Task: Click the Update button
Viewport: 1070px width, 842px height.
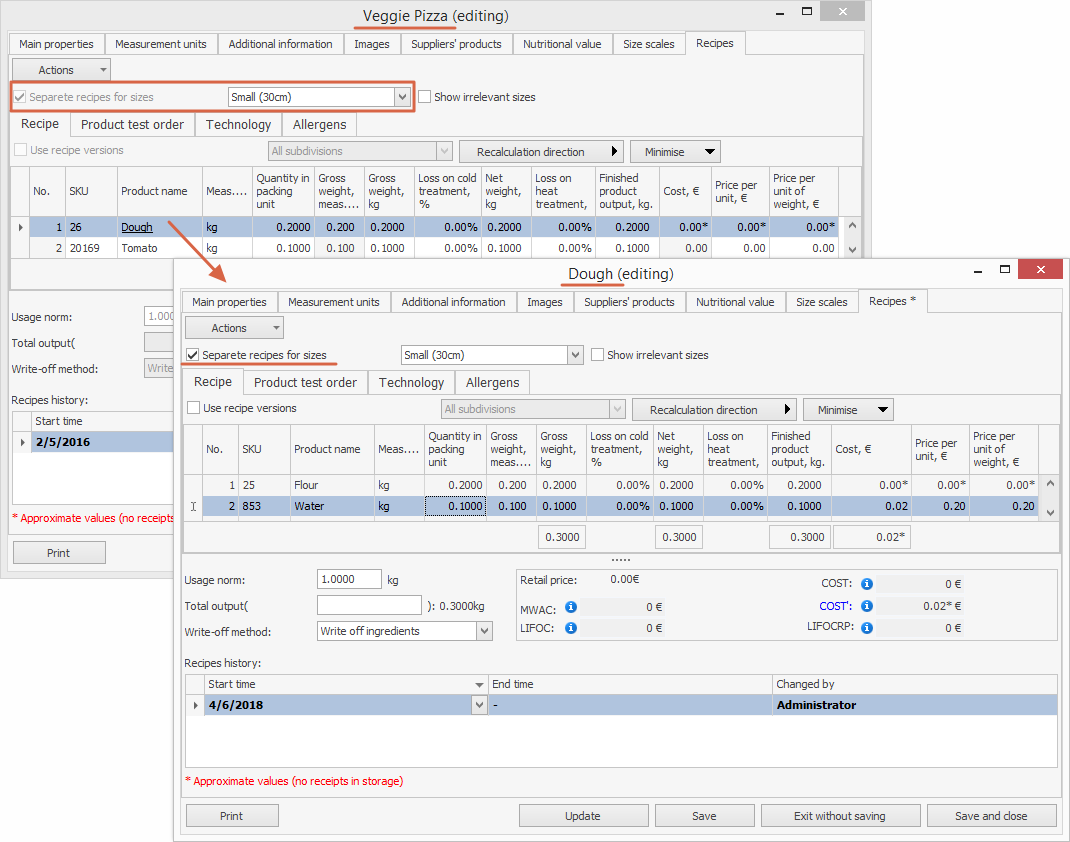Action: 582,816
